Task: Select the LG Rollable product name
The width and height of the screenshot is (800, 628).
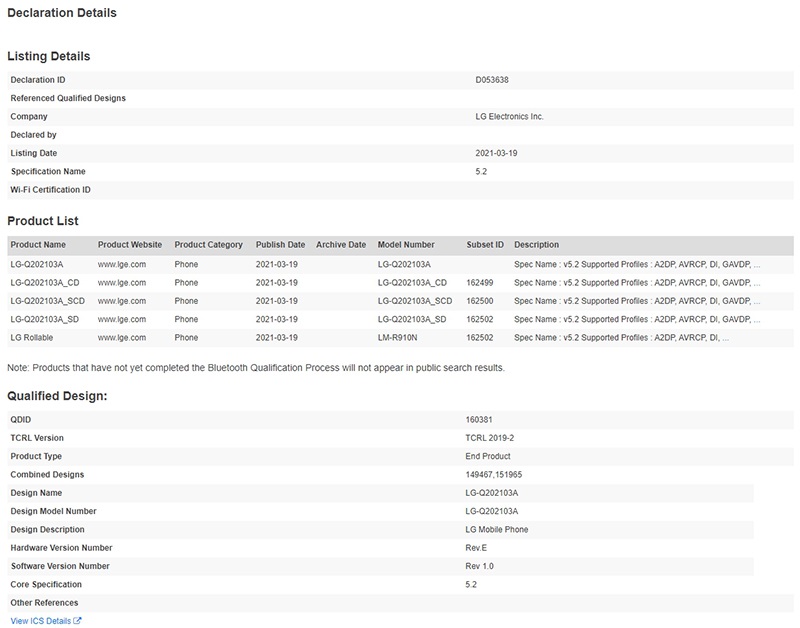Action: pyautogui.click(x=32, y=338)
